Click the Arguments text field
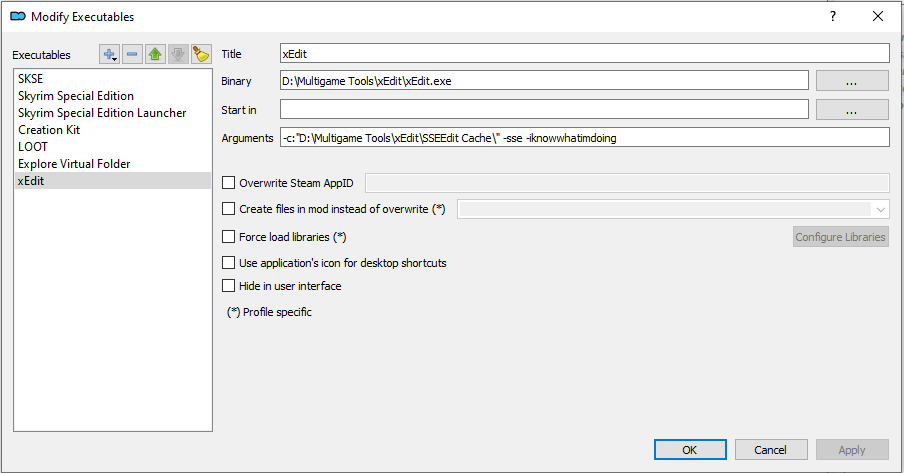The image size is (904, 473). click(x=584, y=138)
